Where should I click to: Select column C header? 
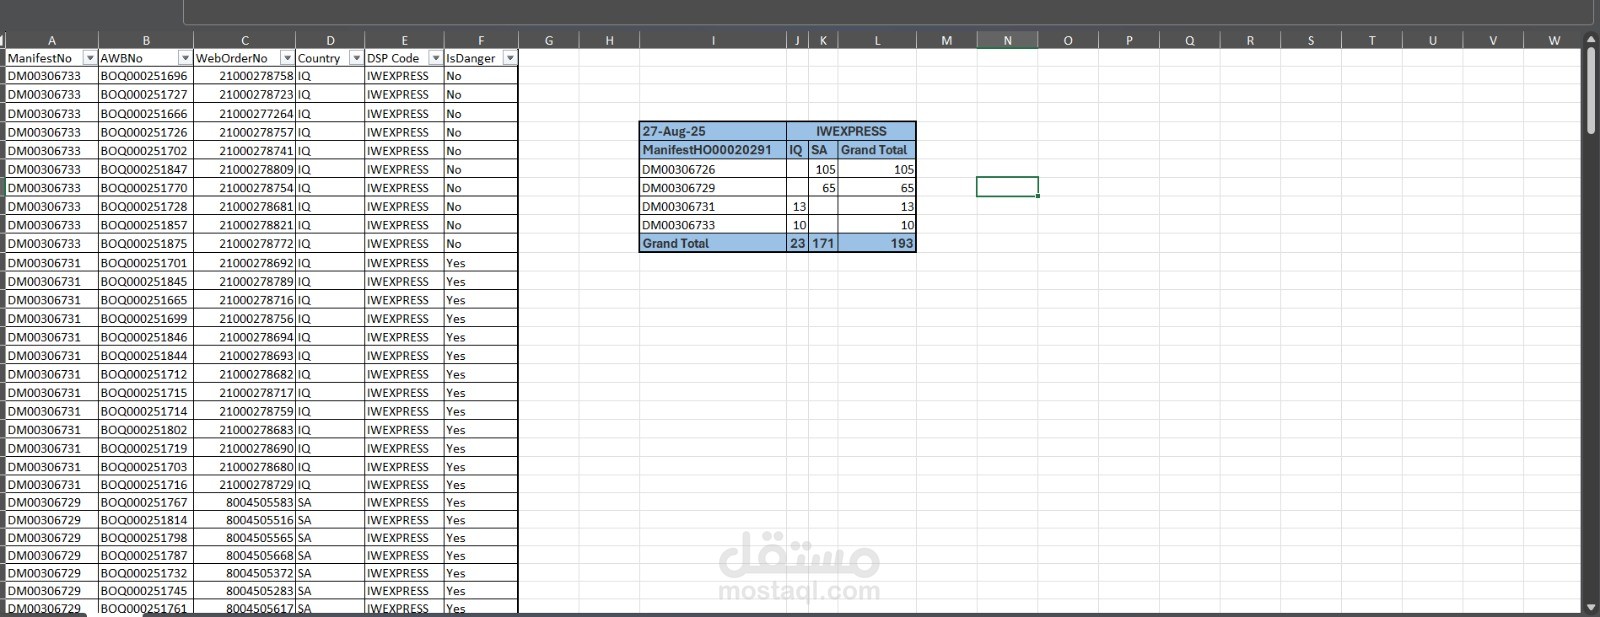point(245,40)
